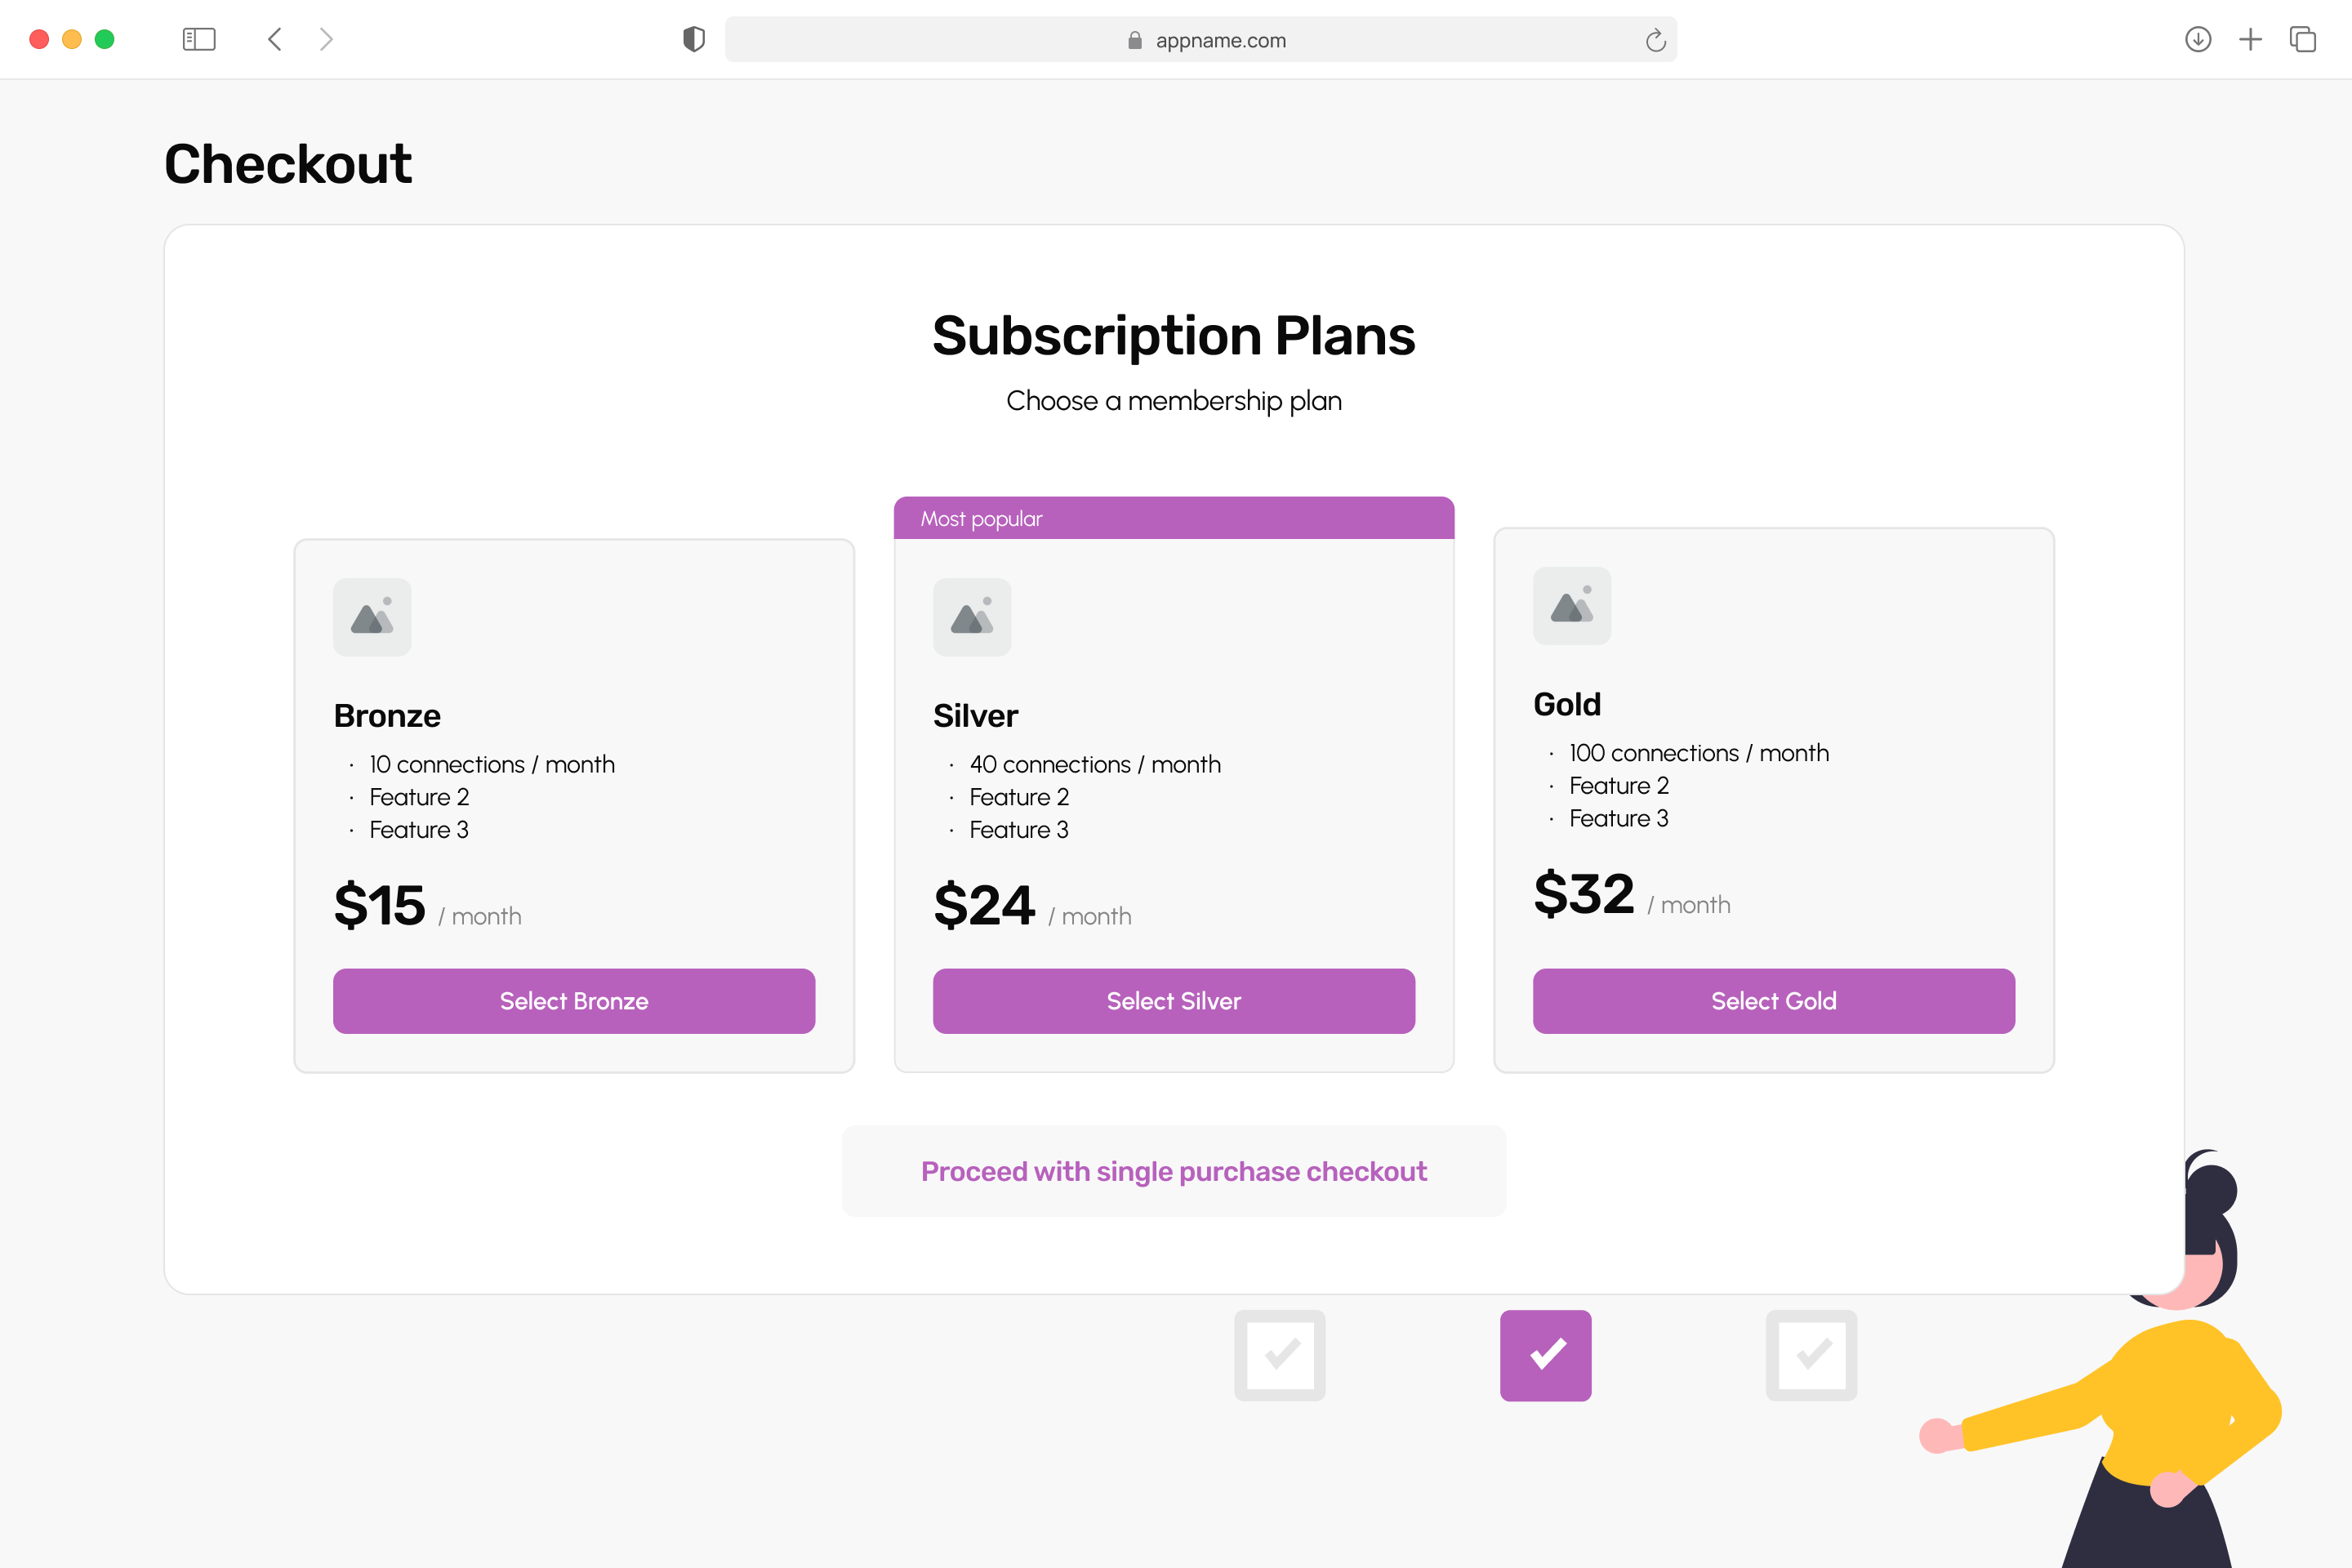Click the Silver plan mountain icon
2352x1568 pixels.
[973, 616]
